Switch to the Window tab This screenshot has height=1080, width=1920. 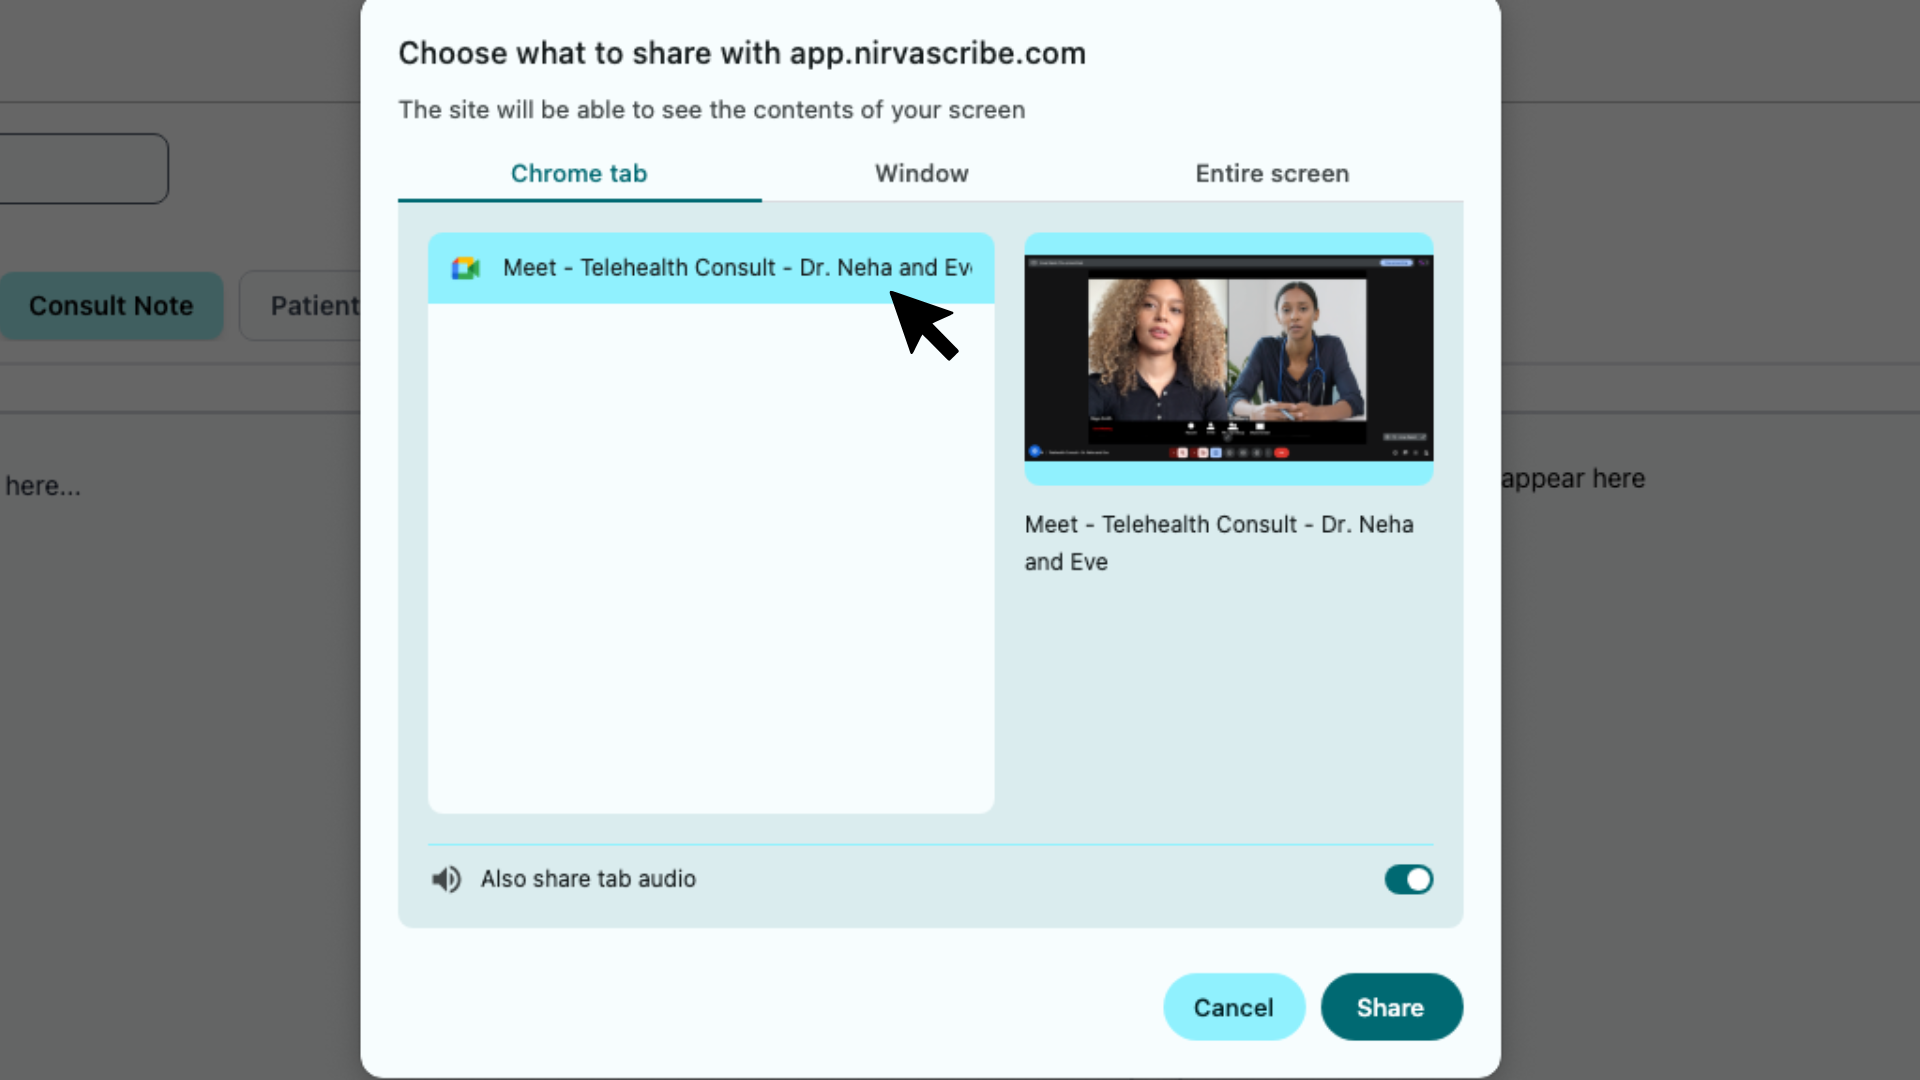point(921,173)
